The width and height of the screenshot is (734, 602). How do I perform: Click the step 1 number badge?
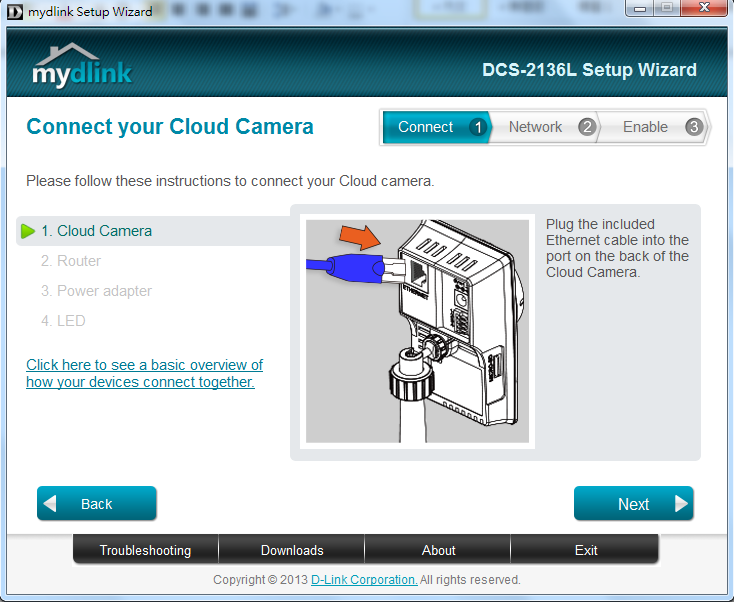478,127
